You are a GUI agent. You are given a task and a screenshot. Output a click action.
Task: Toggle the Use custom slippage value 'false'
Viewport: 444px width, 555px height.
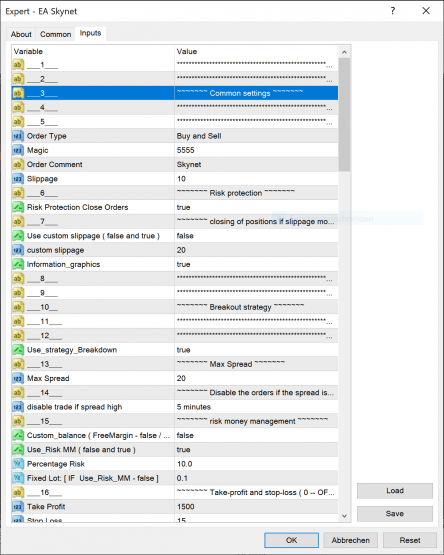tap(256, 236)
